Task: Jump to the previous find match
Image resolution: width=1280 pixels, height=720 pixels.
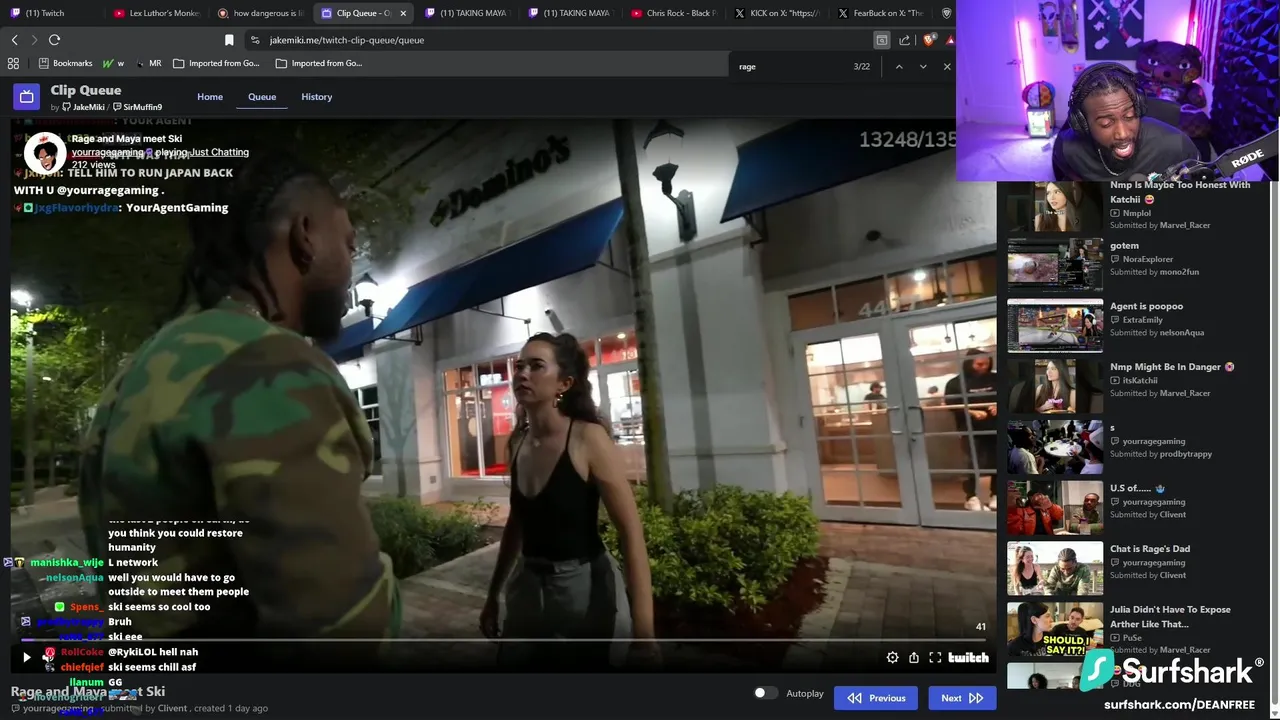Action: [x=899, y=66]
